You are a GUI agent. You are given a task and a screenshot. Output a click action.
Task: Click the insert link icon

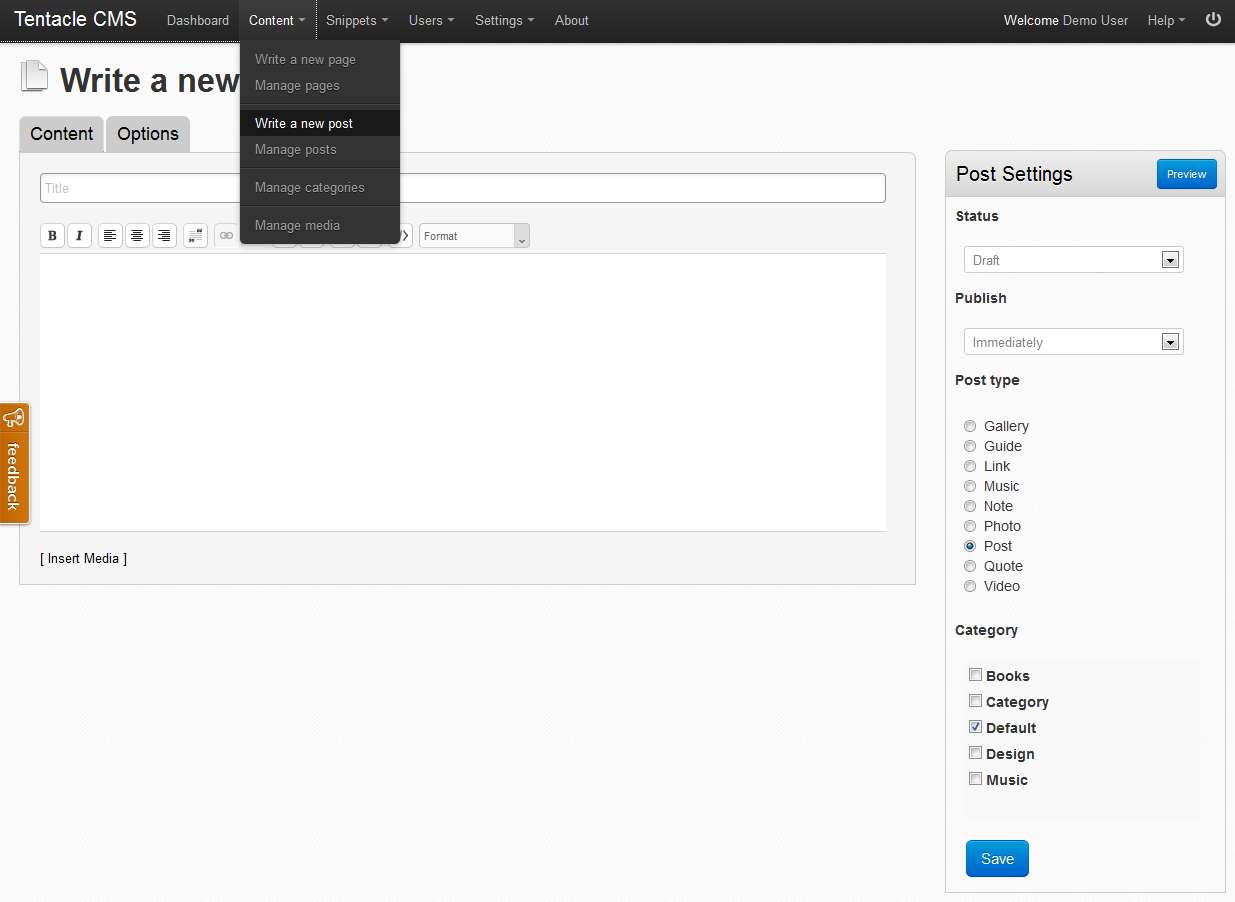coord(226,236)
